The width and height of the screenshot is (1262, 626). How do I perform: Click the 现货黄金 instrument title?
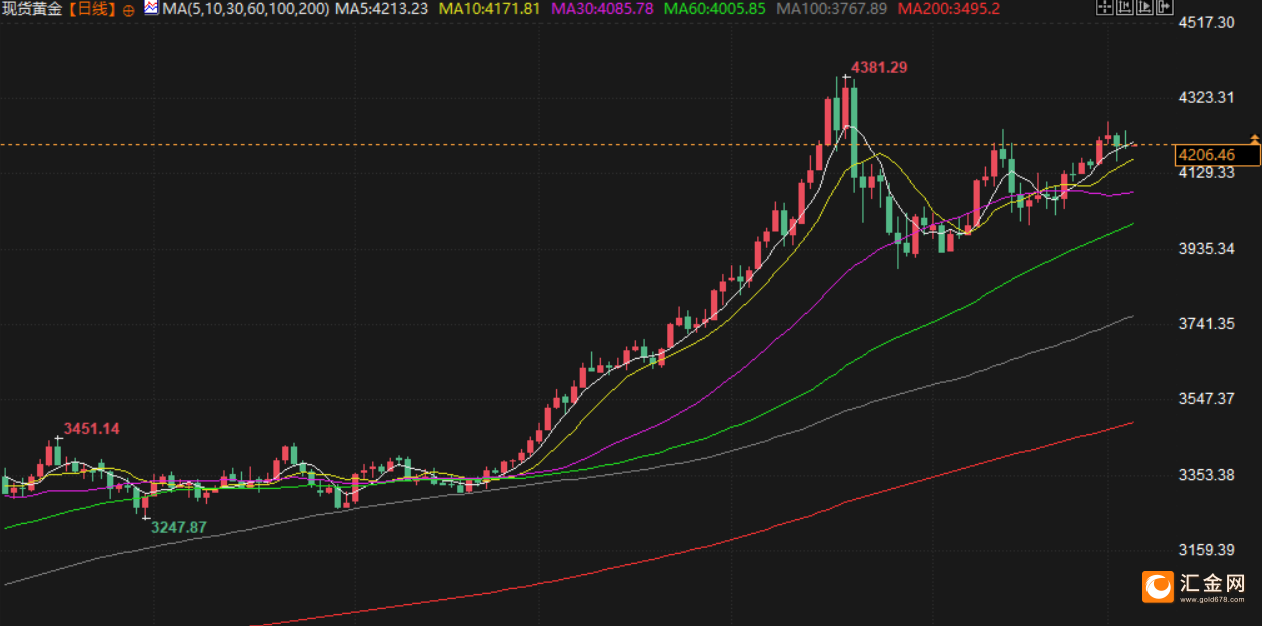coord(34,9)
